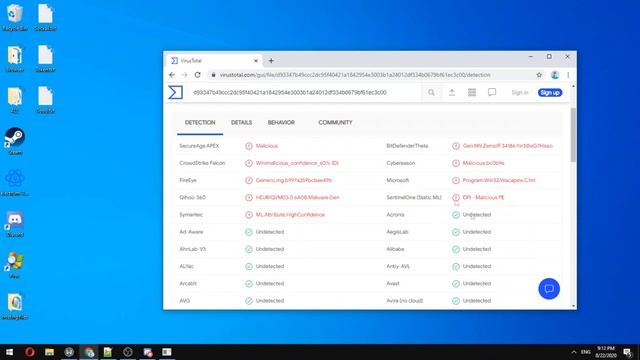Open the Chrome three-dot menu
This screenshot has height=360, width=640.
pyautogui.click(x=568, y=75)
